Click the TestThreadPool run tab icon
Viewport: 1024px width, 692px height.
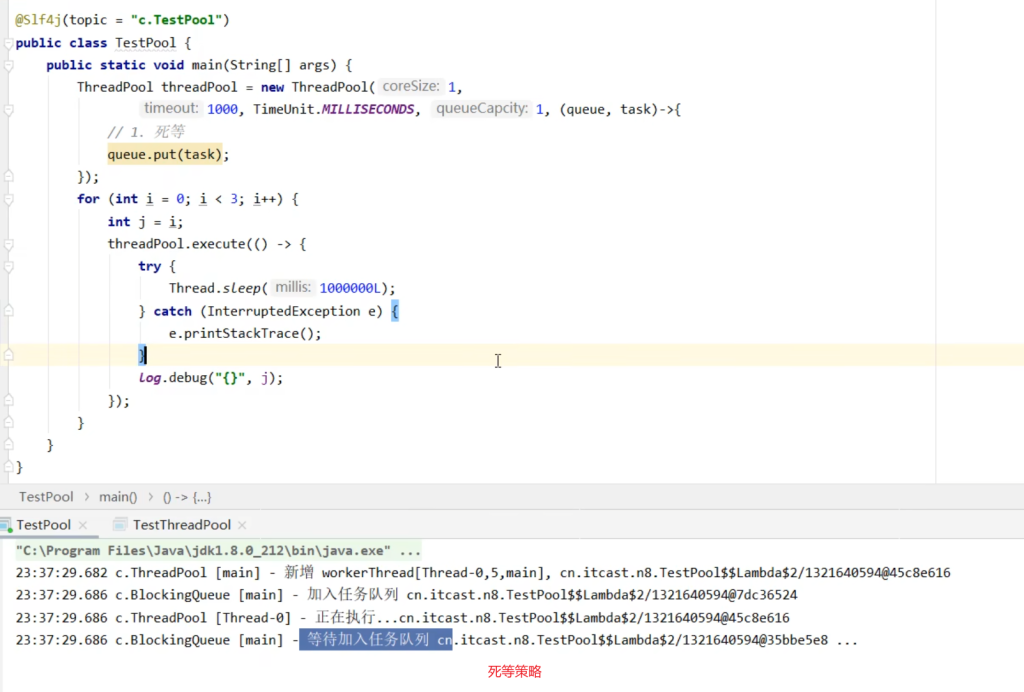[x=121, y=525]
